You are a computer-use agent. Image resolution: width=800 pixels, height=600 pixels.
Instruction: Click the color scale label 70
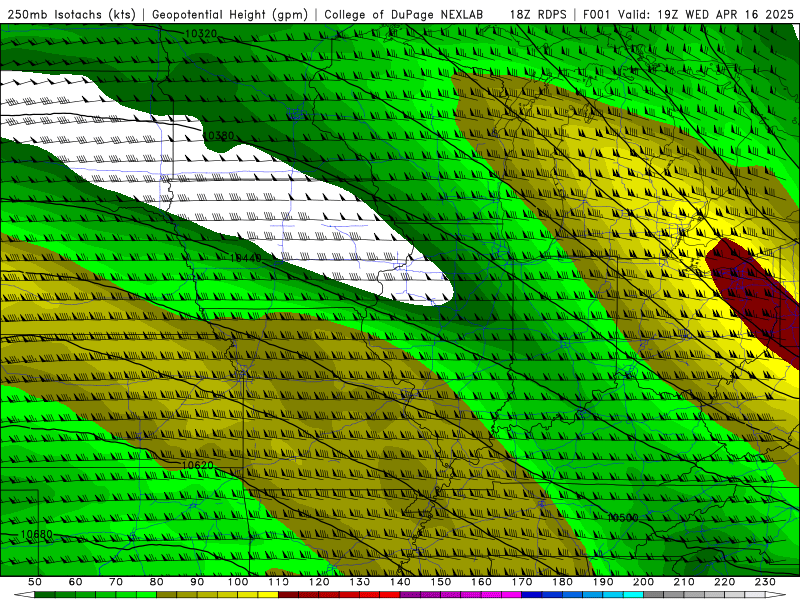116,582
